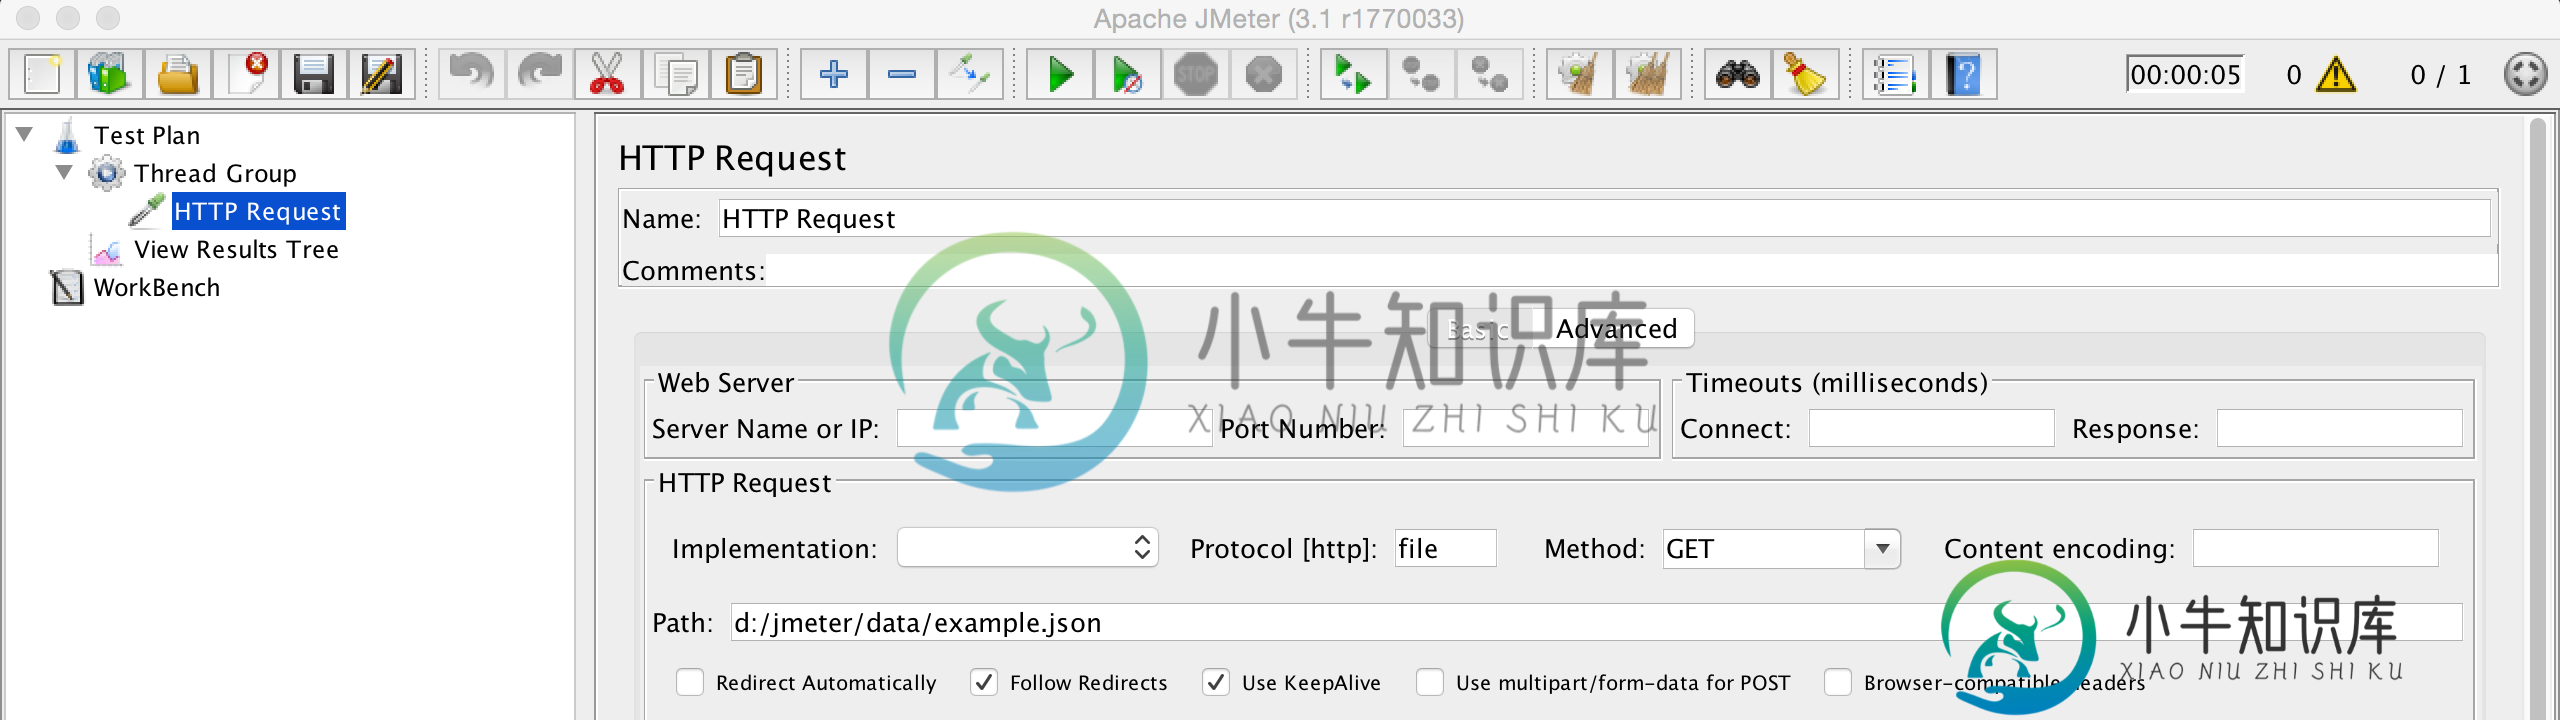Collapse the Test Plan tree node
The width and height of the screenshot is (2560, 720).
25,134
